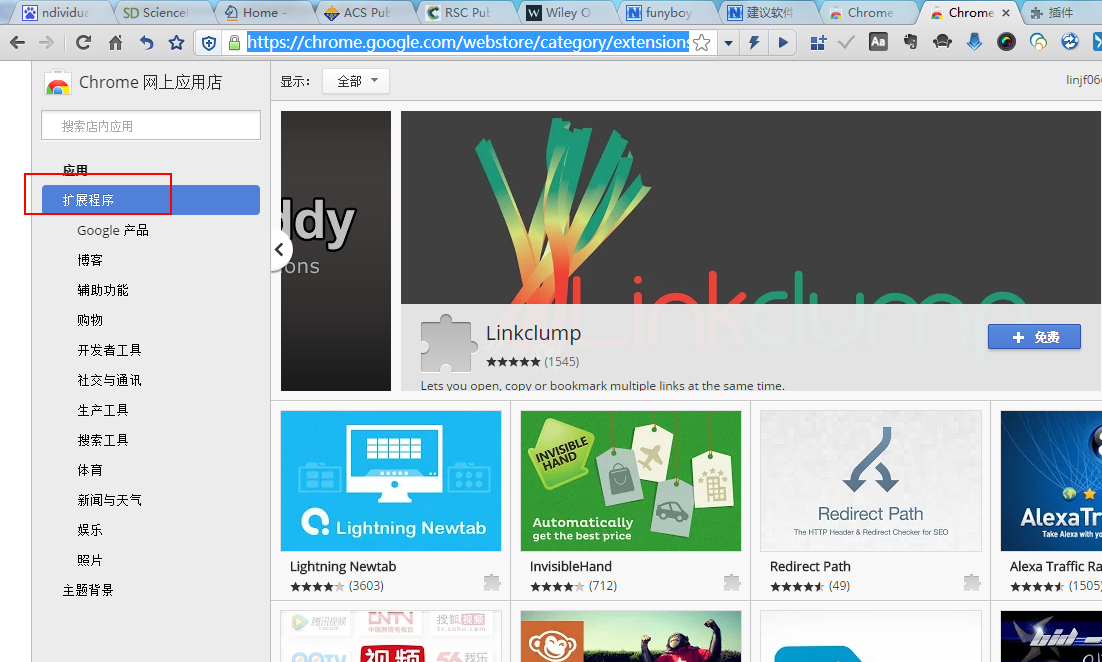Click the Aa dictionary extension icon

click(x=878, y=42)
